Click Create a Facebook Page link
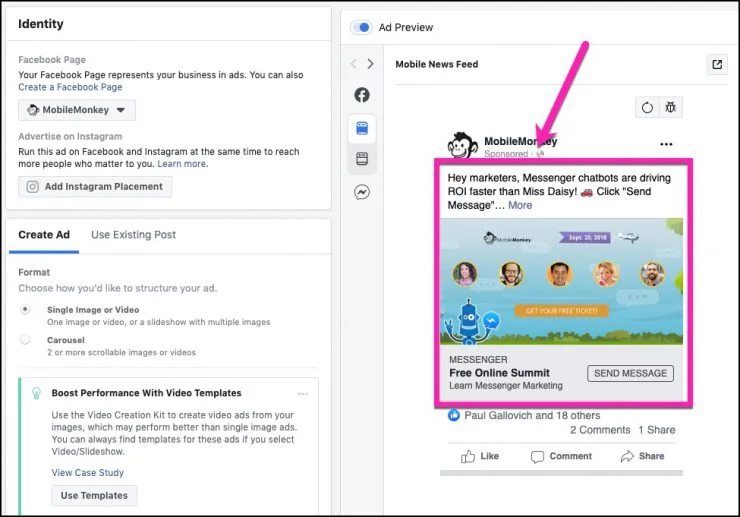The height and width of the screenshot is (517, 740). (70, 87)
